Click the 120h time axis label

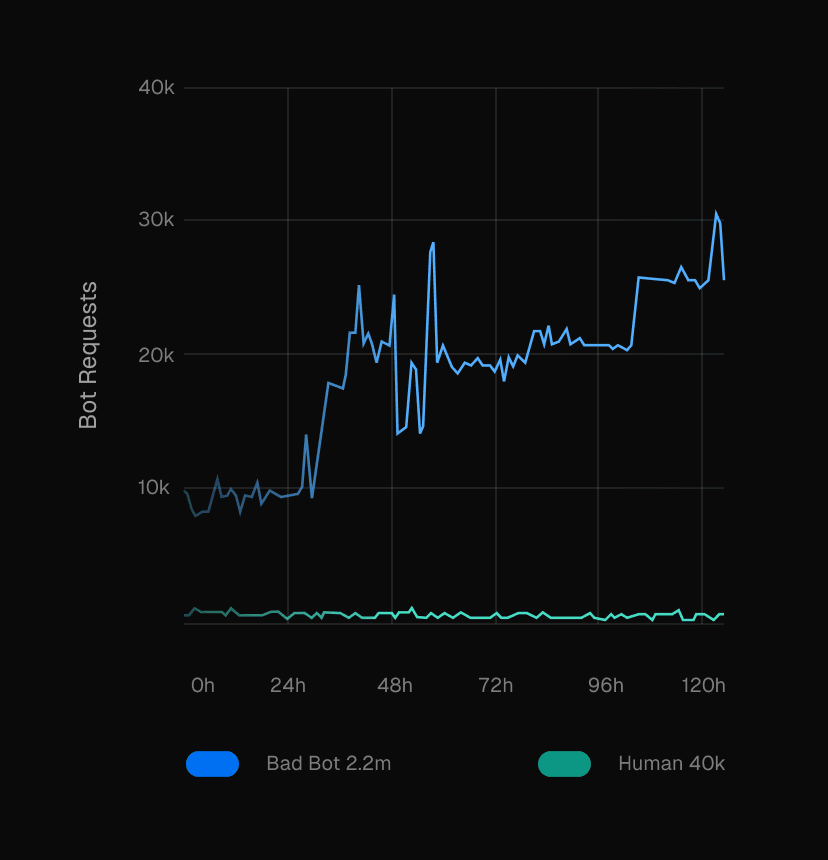click(704, 685)
